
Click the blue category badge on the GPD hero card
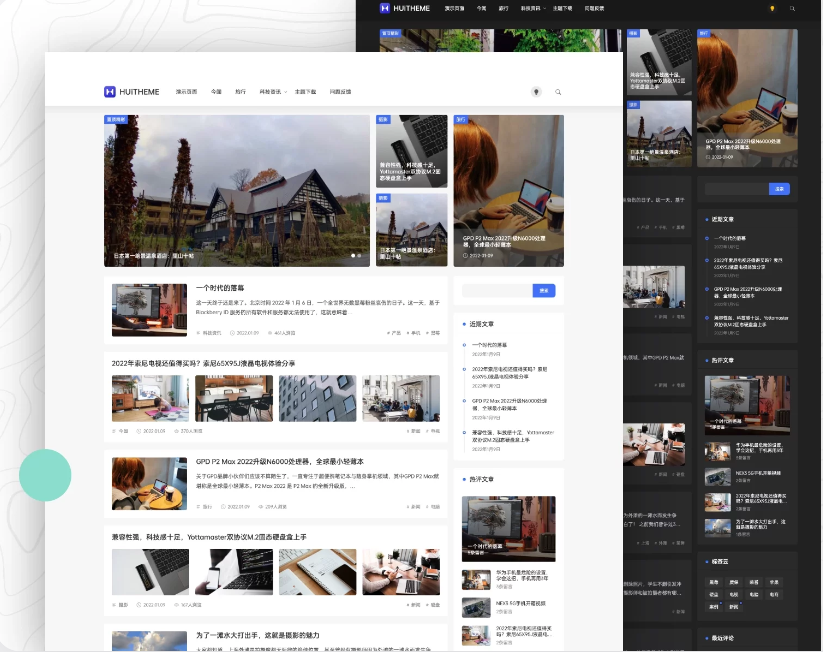pyautogui.click(x=461, y=120)
